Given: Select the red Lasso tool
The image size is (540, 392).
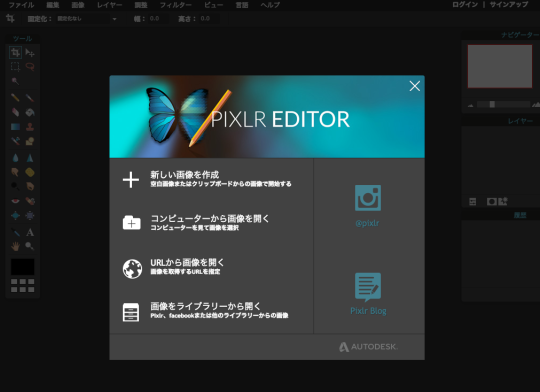Looking at the screenshot, I should [x=30, y=66].
